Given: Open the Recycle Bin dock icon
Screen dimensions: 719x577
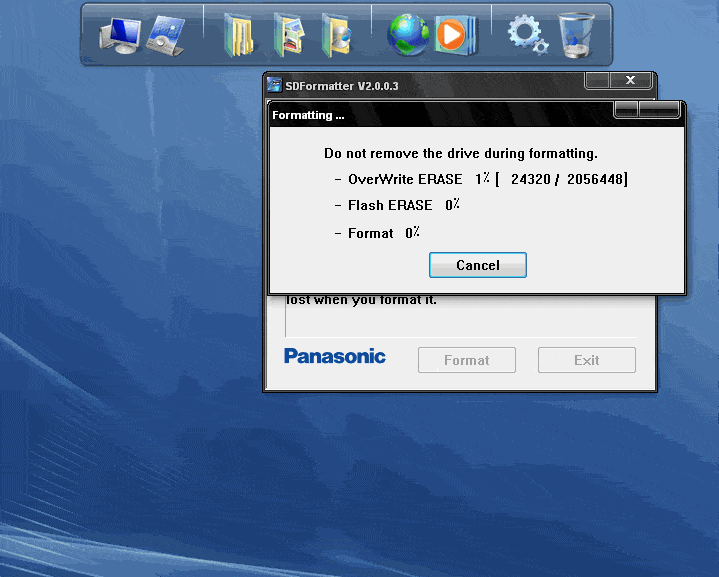Looking at the screenshot, I should [x=576, y=35].
